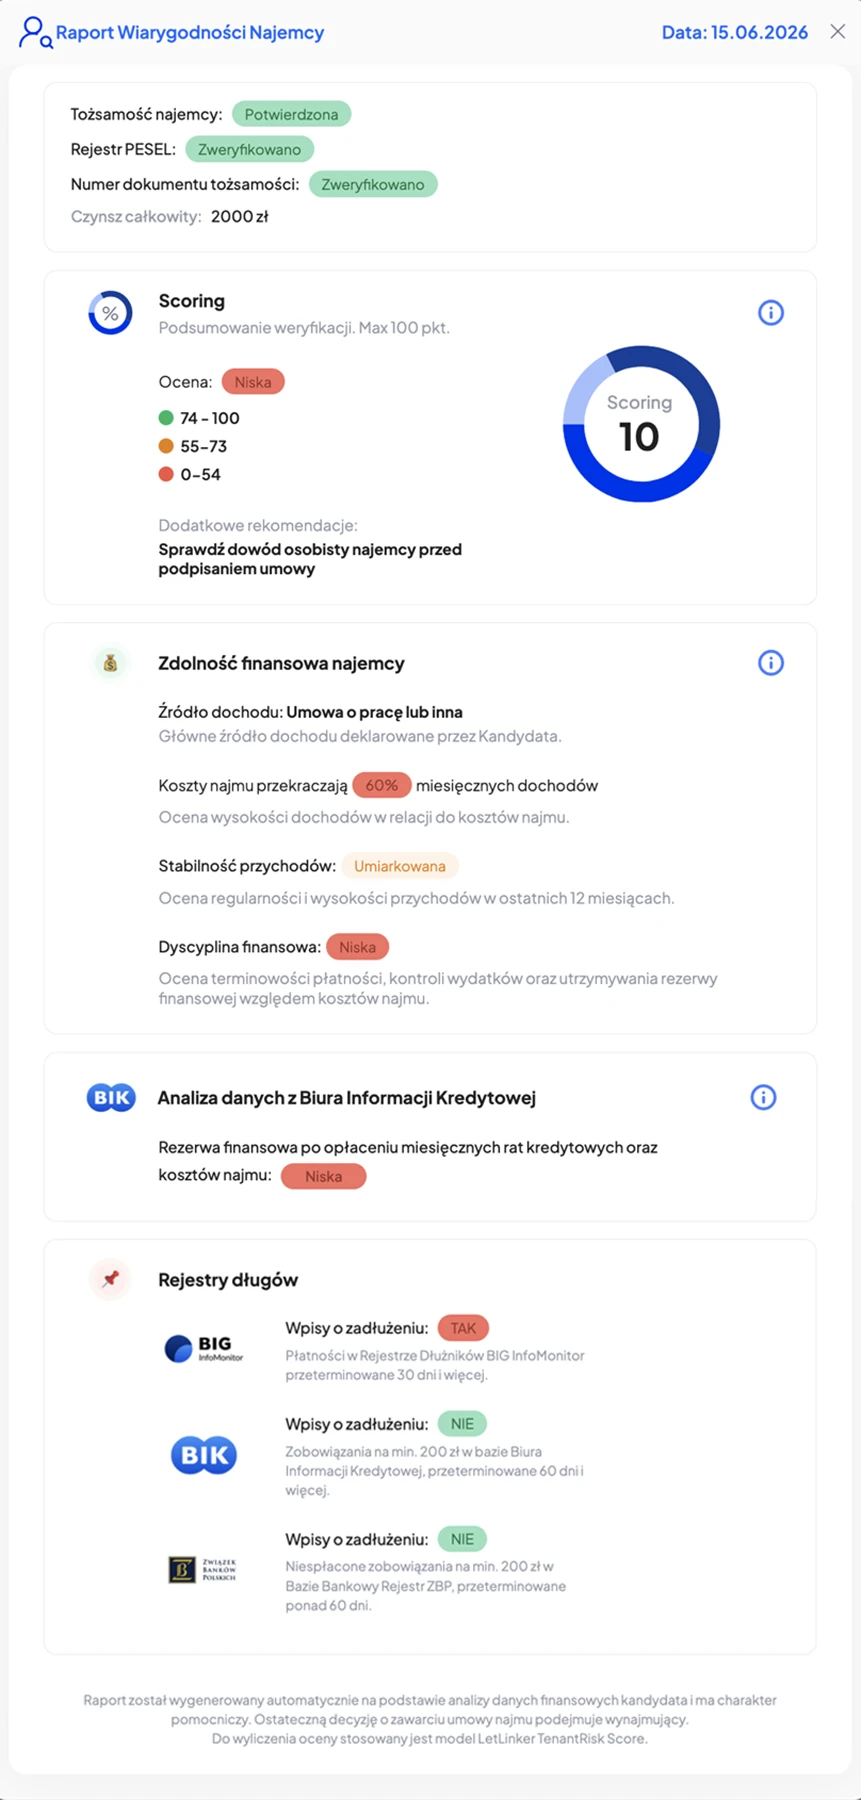This screenshot has width=861, height=1800.
Task: Click the tenant search icon in header
Action: click(x=35, y=32)
